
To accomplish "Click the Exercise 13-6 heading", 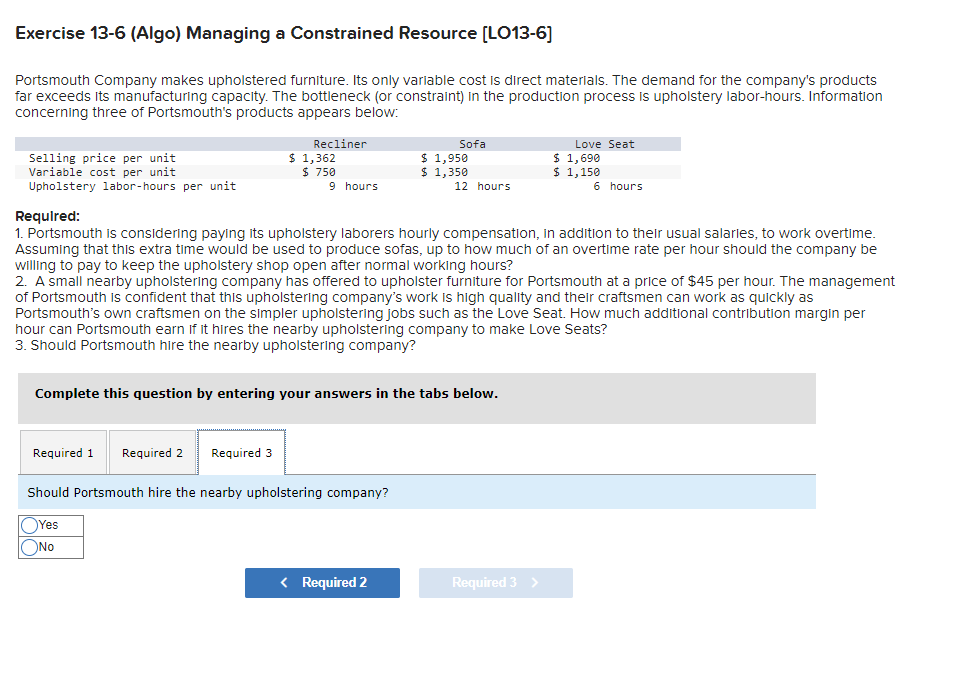I will click(284, 33).
